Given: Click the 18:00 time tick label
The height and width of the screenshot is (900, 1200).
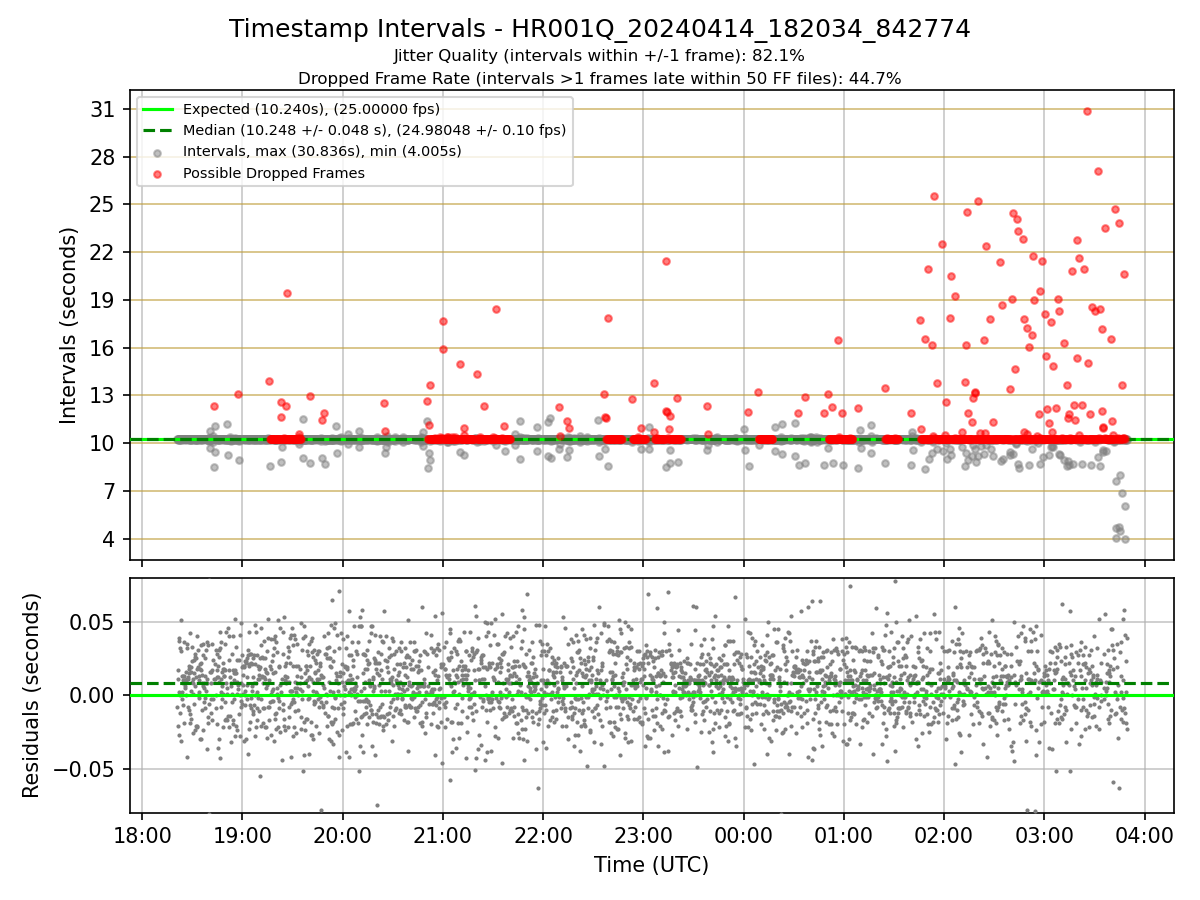Looking at the screenshot, I should (x=142, y=834).
